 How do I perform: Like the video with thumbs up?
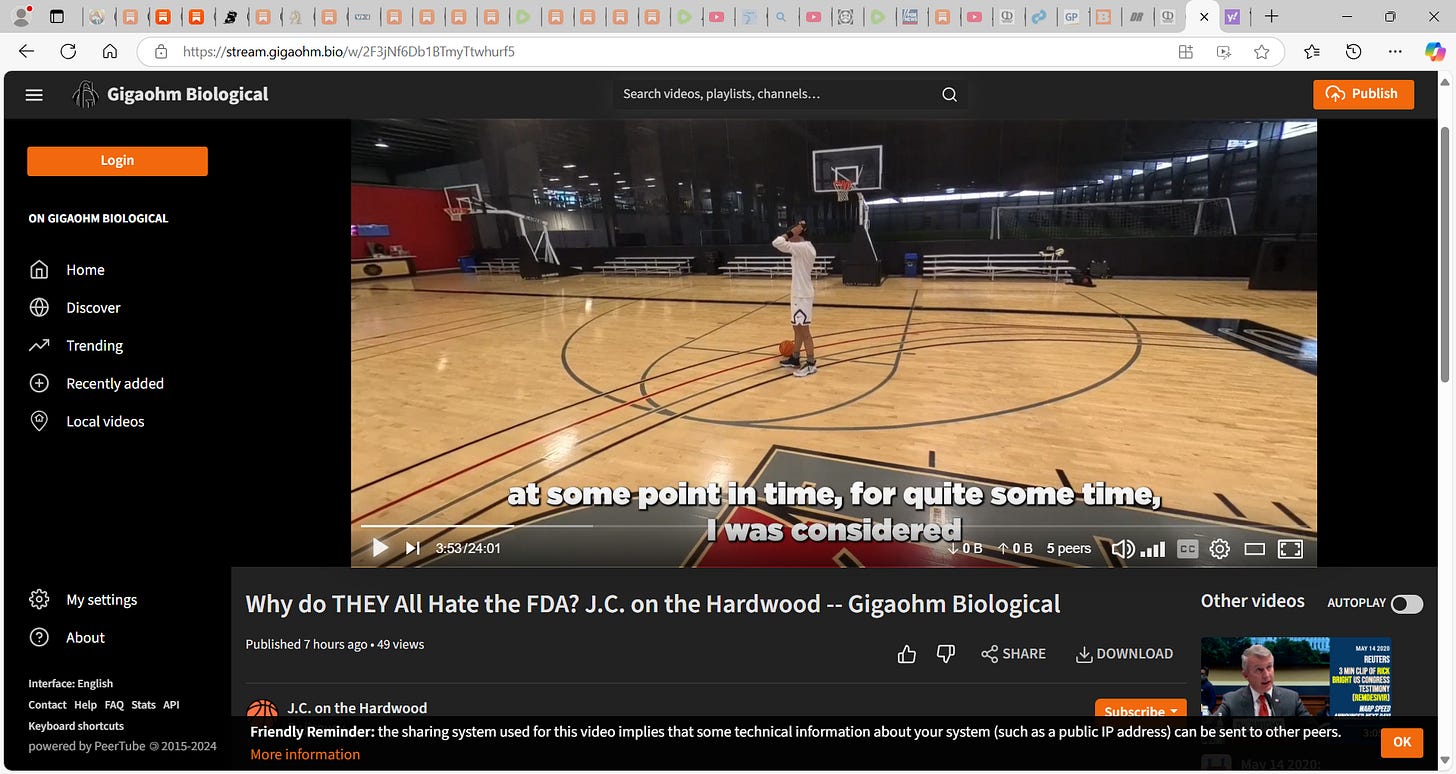pyautogui.click(x=907, y=654)
